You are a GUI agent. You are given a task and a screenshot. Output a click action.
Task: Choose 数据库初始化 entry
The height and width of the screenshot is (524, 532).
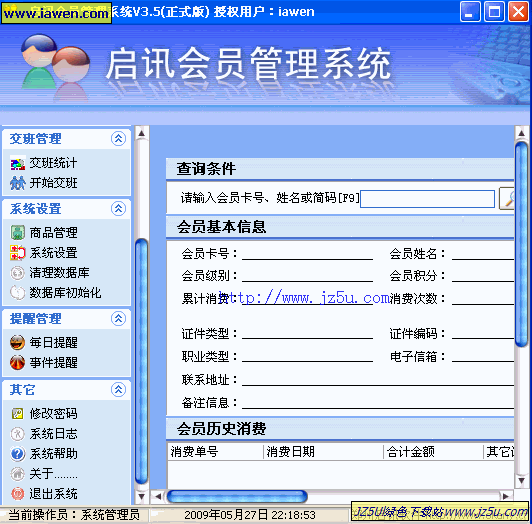coord(65,293)
